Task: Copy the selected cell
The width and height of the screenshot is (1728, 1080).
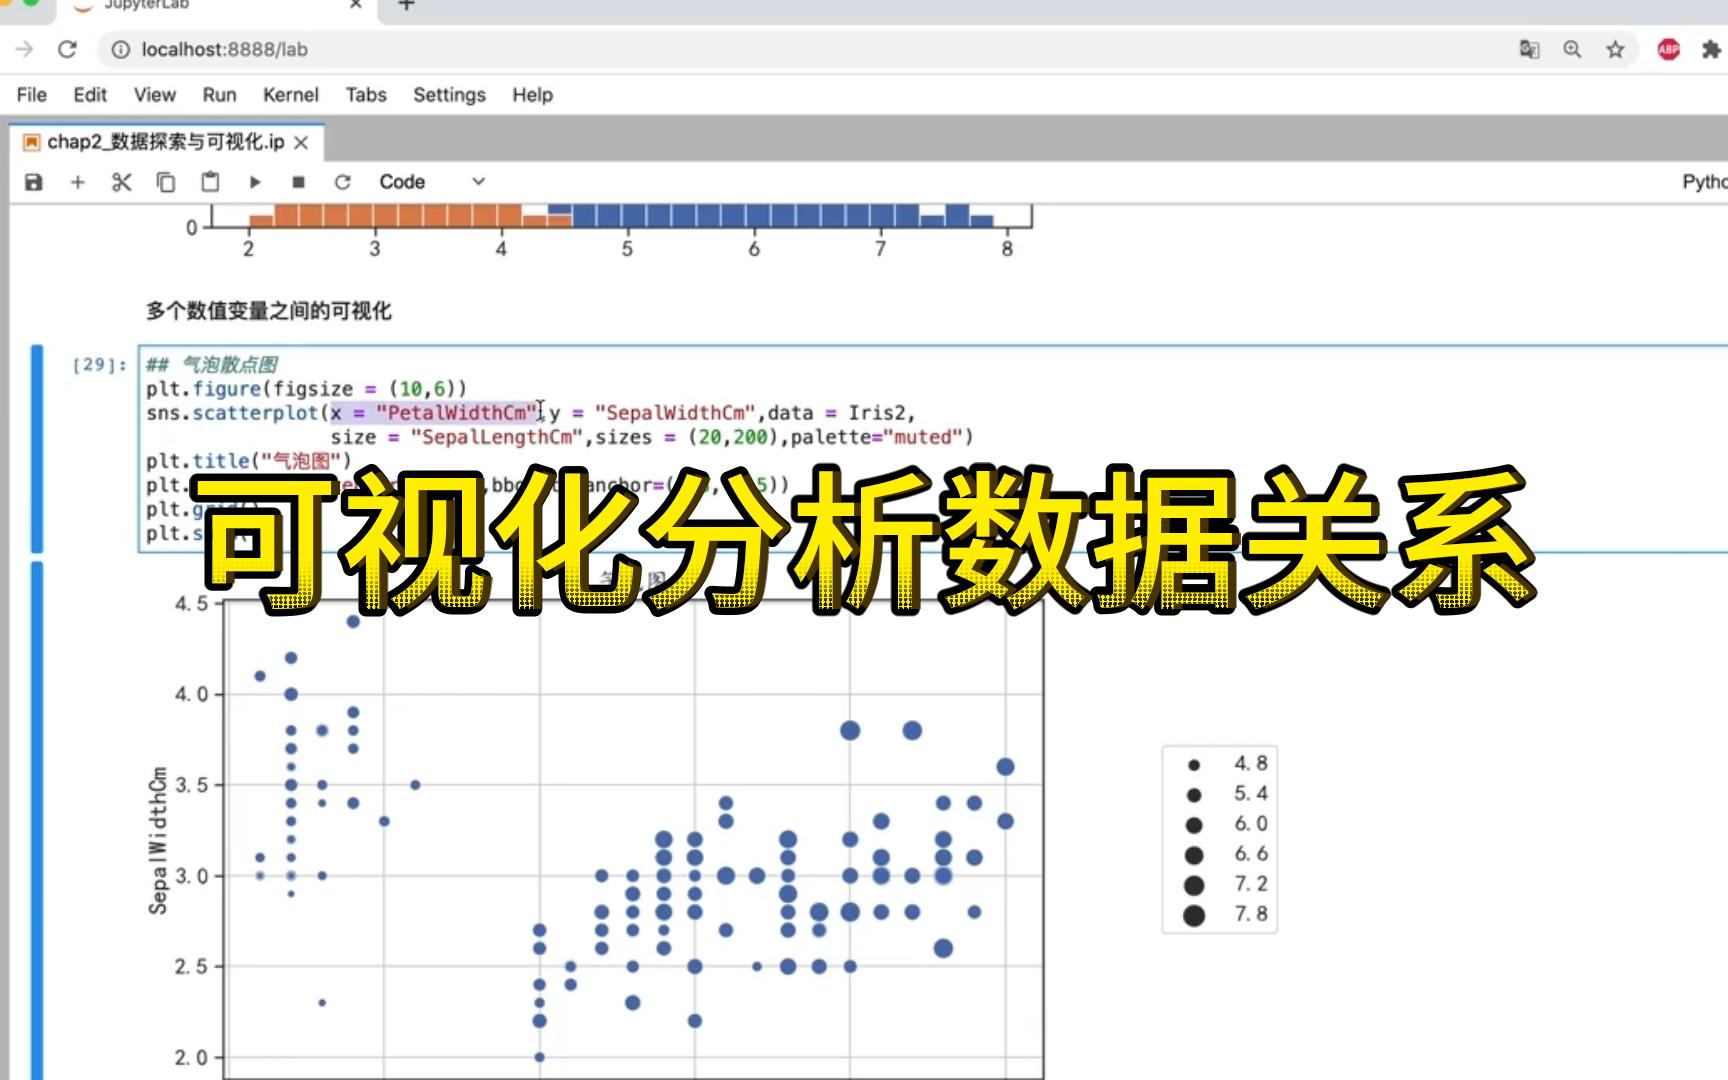Action: pos(165,182)
